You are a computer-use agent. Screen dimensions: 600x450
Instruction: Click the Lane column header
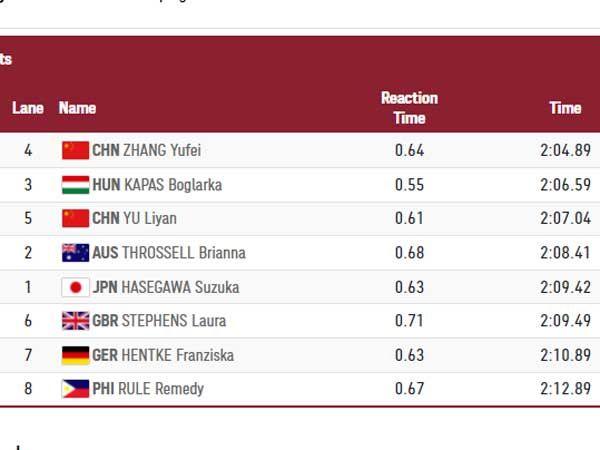tap(28, 108)
